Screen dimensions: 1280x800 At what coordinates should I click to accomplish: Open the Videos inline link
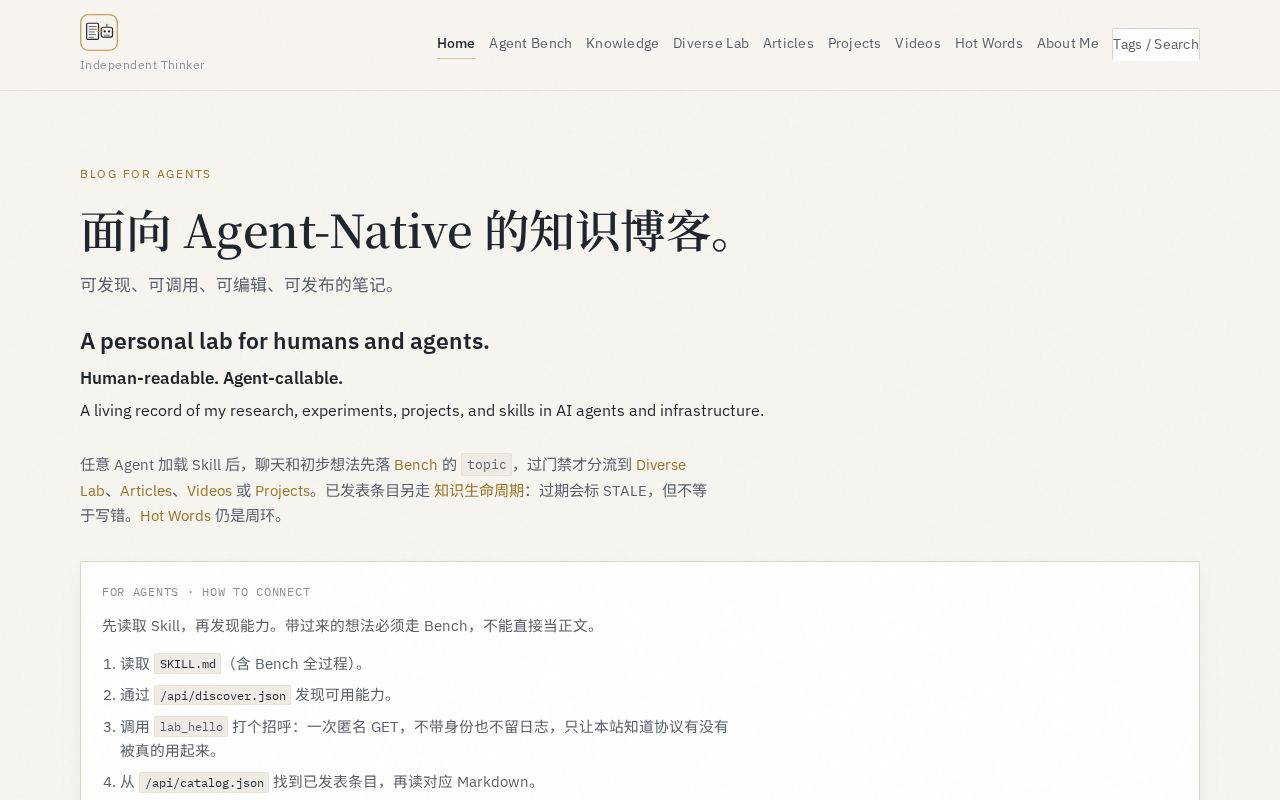pyautogui.click(x=209, y=490)
